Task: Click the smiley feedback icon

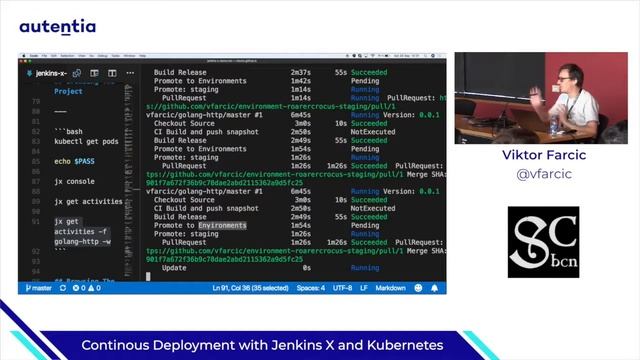Action: tap(418, 288)
